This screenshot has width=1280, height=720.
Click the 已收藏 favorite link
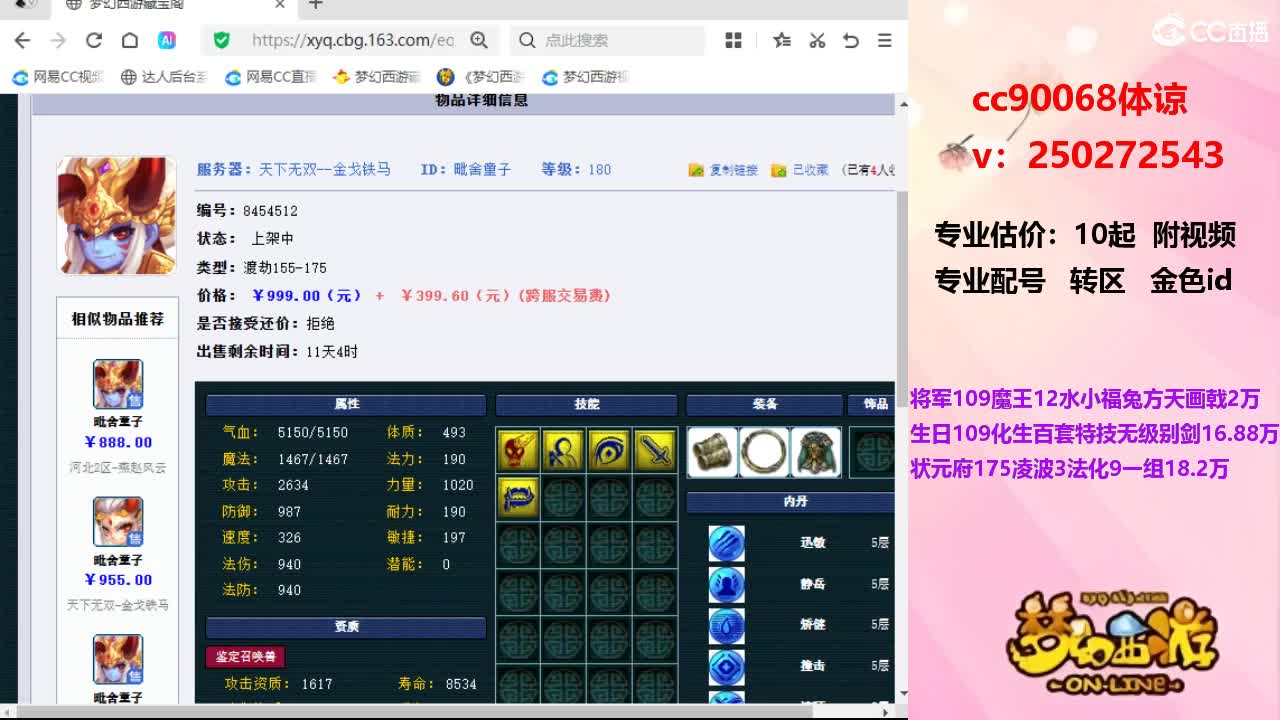click(x=801, y=170)
